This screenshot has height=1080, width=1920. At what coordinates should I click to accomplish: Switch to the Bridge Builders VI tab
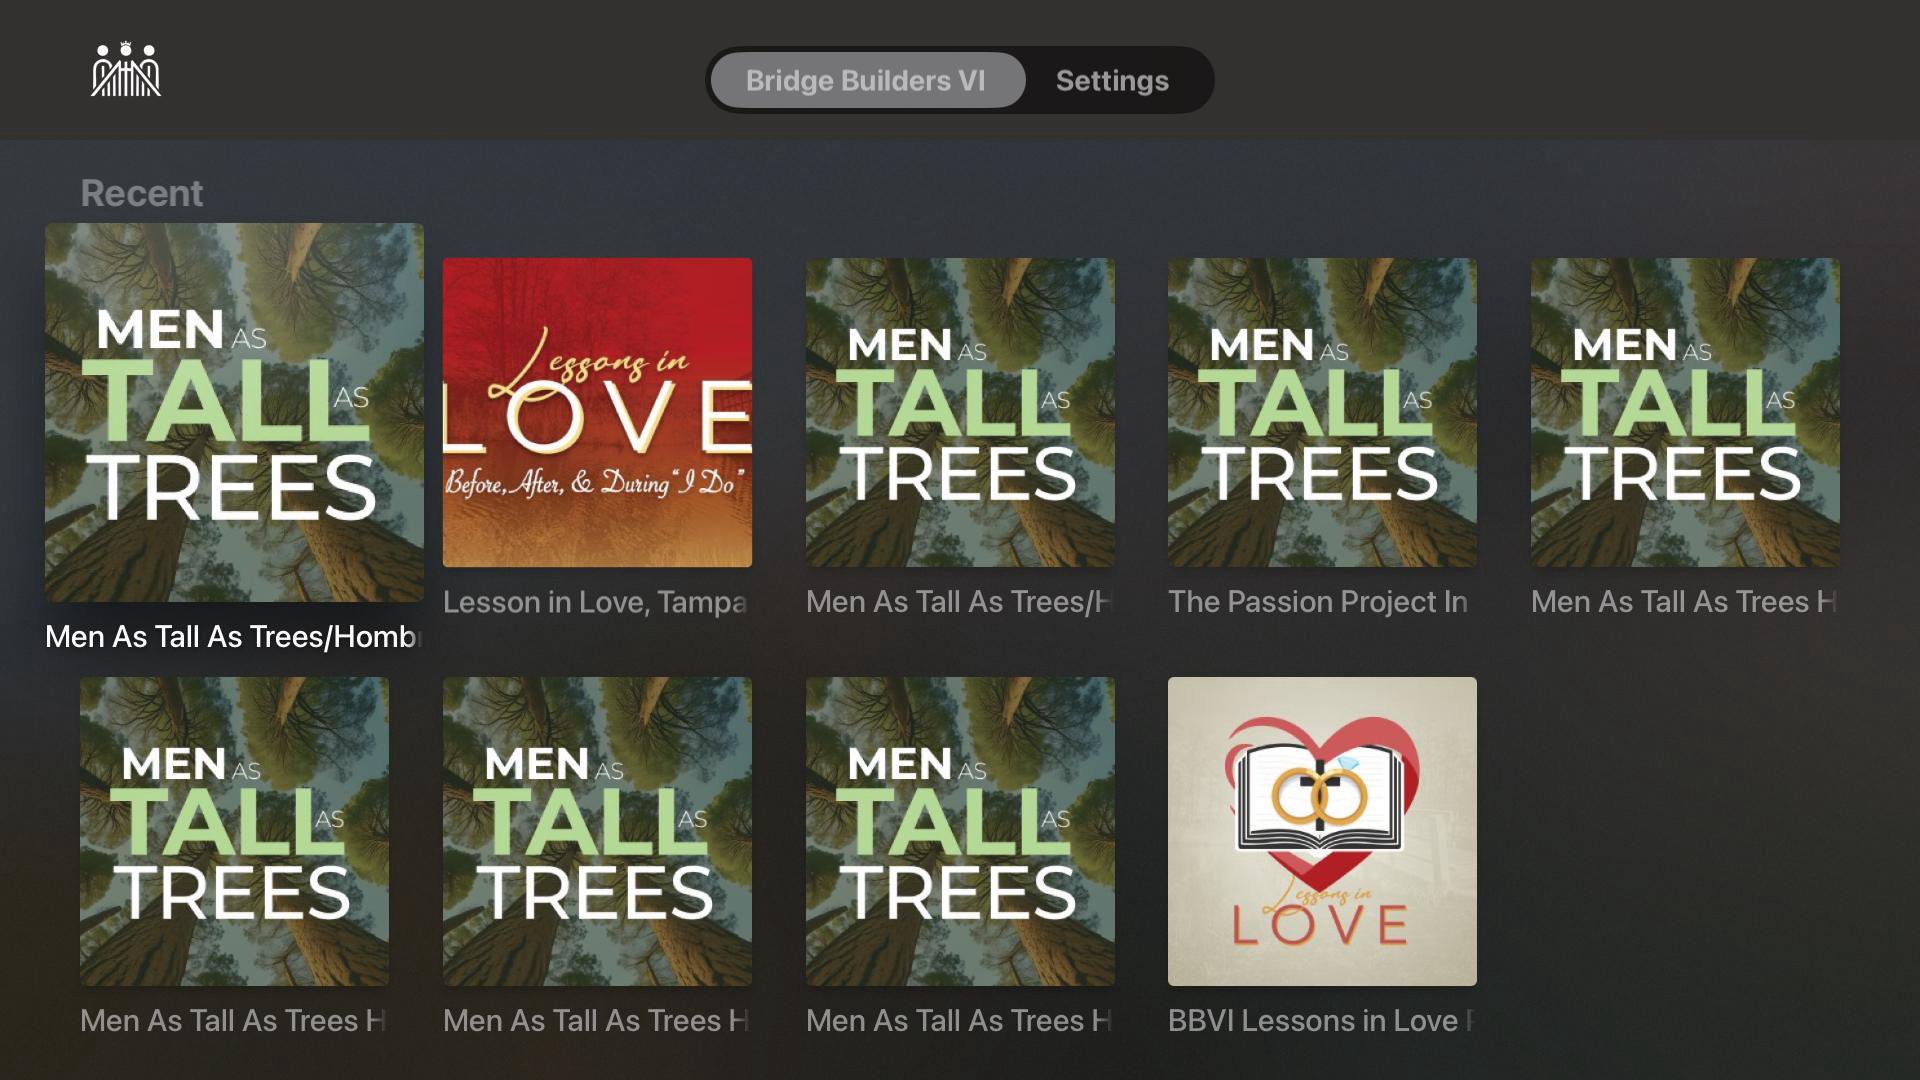click(x=866, y=80)
